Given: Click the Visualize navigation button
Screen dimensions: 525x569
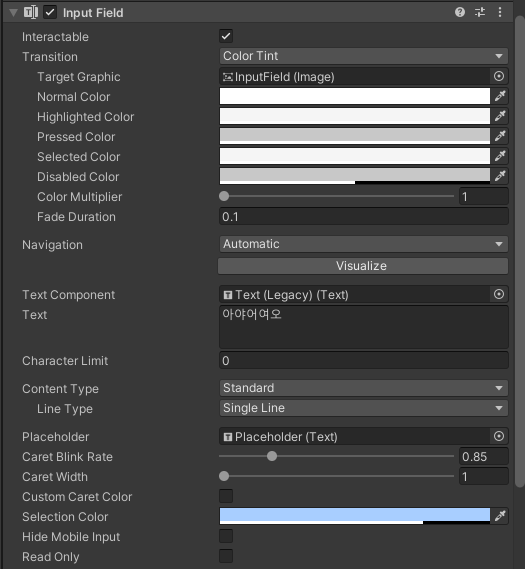Looking at the screenshot, I should 363,266.
